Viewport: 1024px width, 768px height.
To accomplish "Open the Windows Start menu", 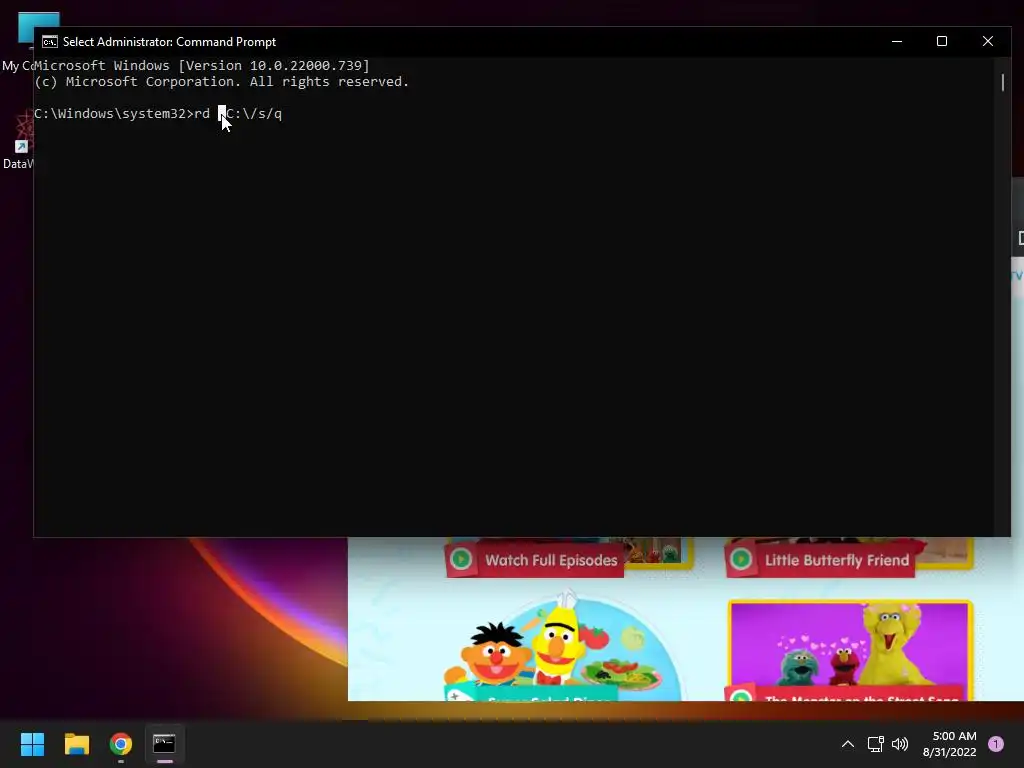I will click(32, 744).
